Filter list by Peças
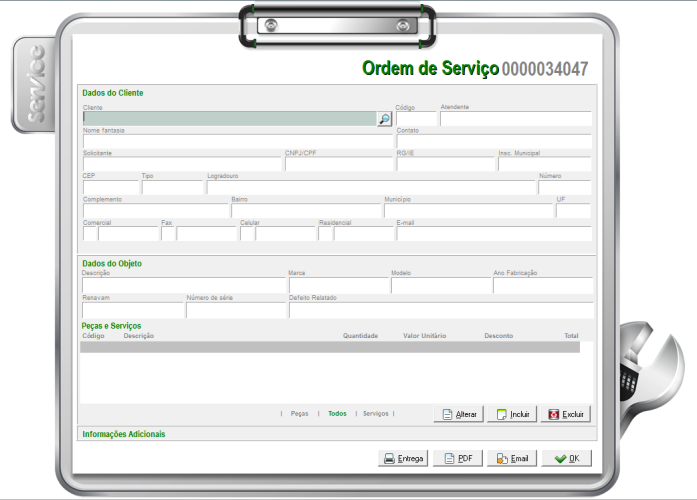The image size is (697, 500). tap(299, 413)
